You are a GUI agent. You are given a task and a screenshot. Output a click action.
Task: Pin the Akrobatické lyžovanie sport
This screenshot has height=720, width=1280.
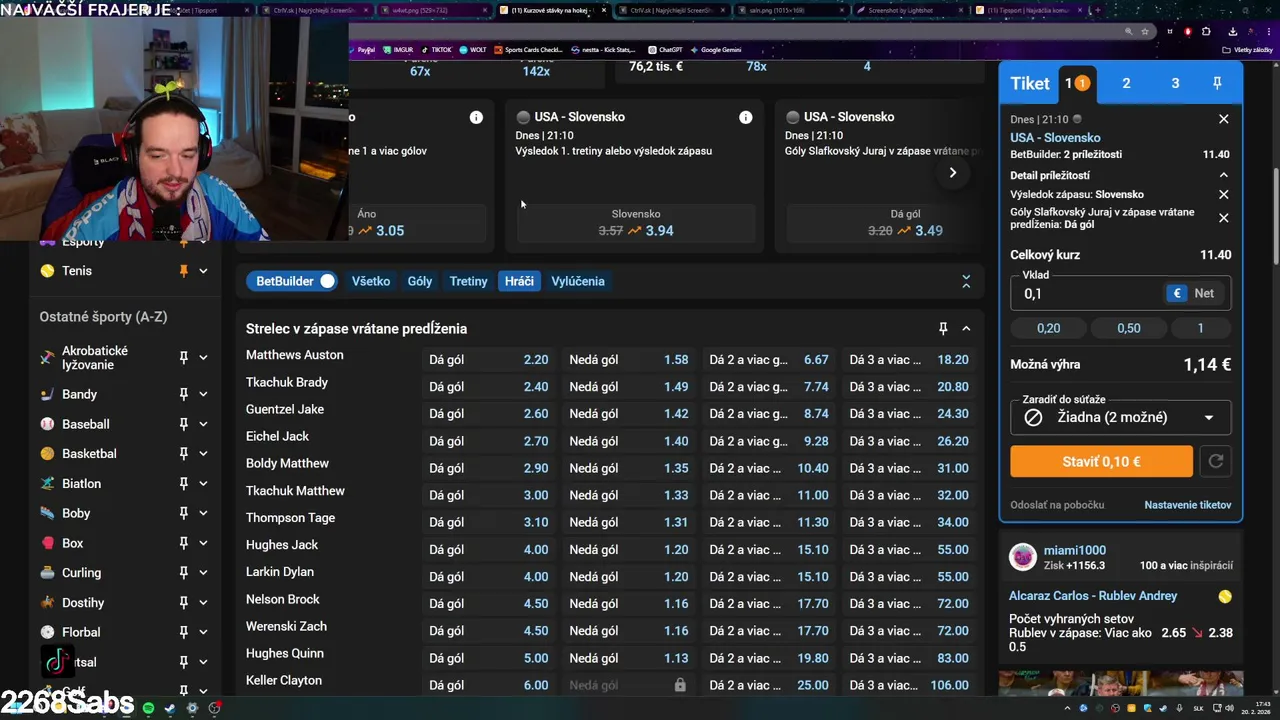(x=183, y=358)
